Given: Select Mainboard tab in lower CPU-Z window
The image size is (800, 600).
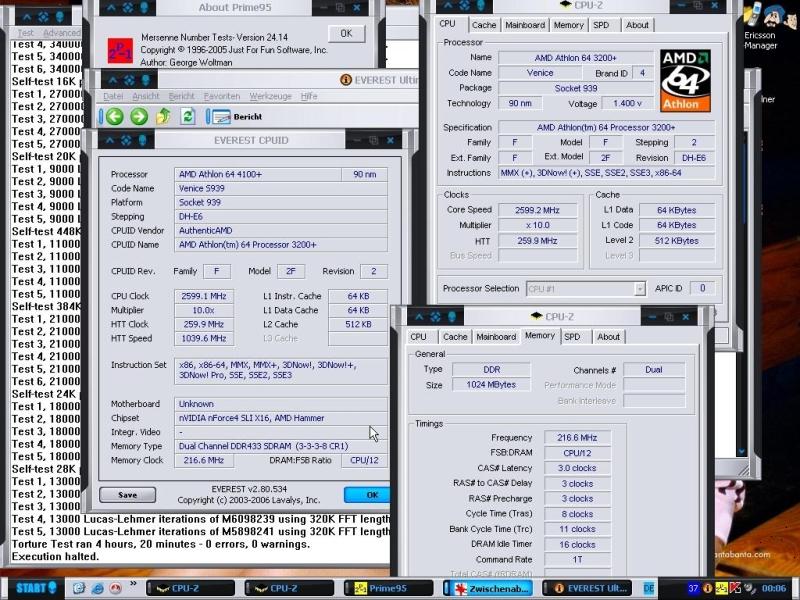Looking at the screenshot, I should tap(496, 337).
